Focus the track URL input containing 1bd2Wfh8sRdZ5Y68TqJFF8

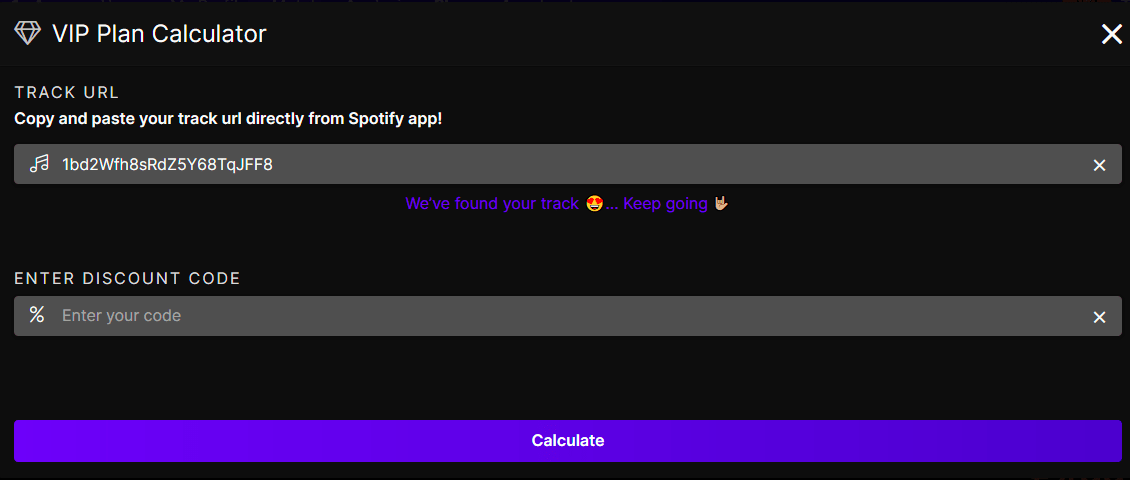568,164
